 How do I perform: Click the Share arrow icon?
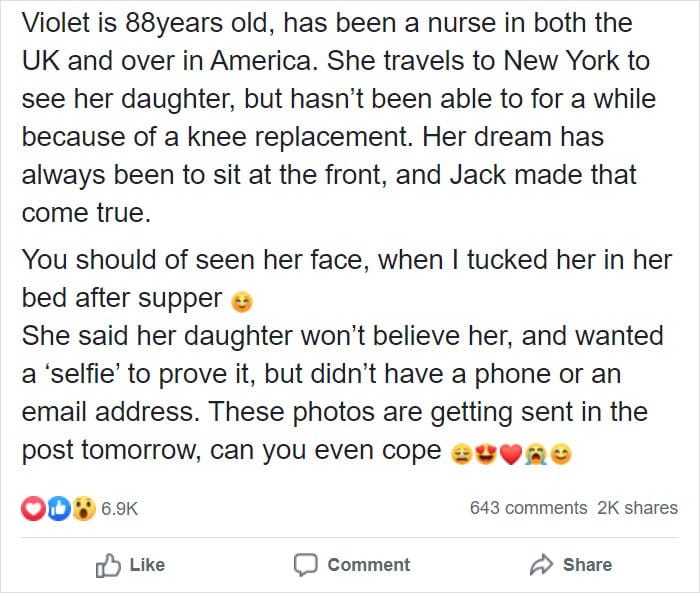pyautogui.click(x=541, y=564)
